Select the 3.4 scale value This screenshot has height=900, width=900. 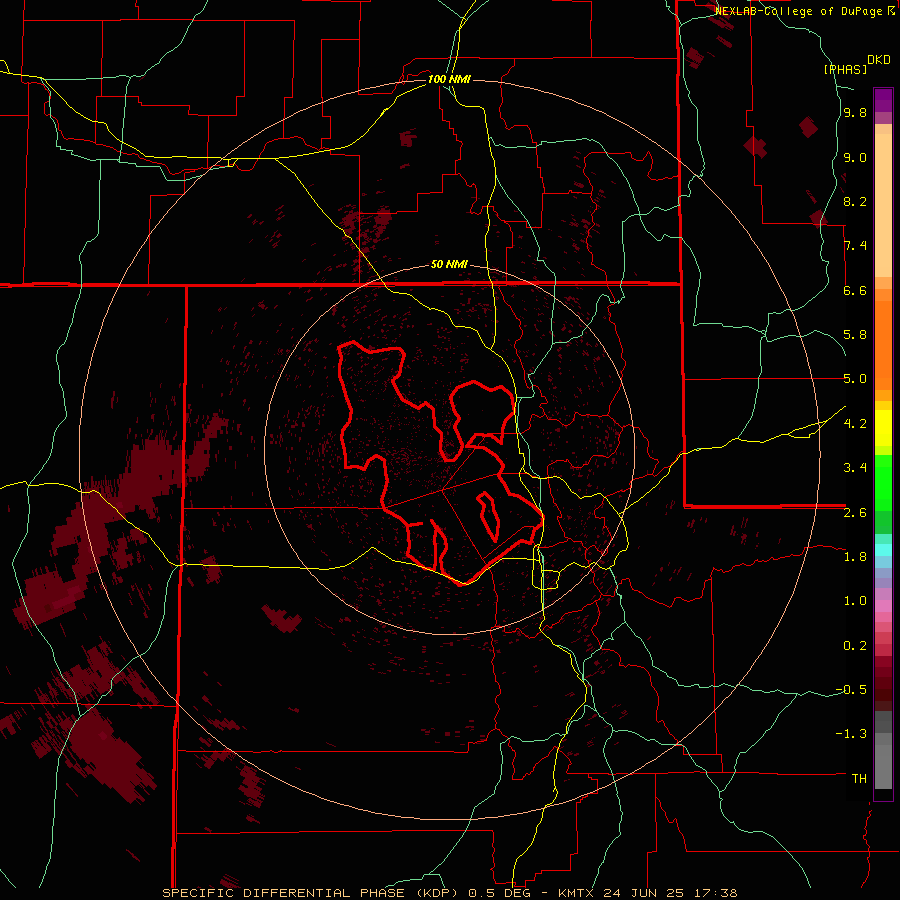click(855, 468)
